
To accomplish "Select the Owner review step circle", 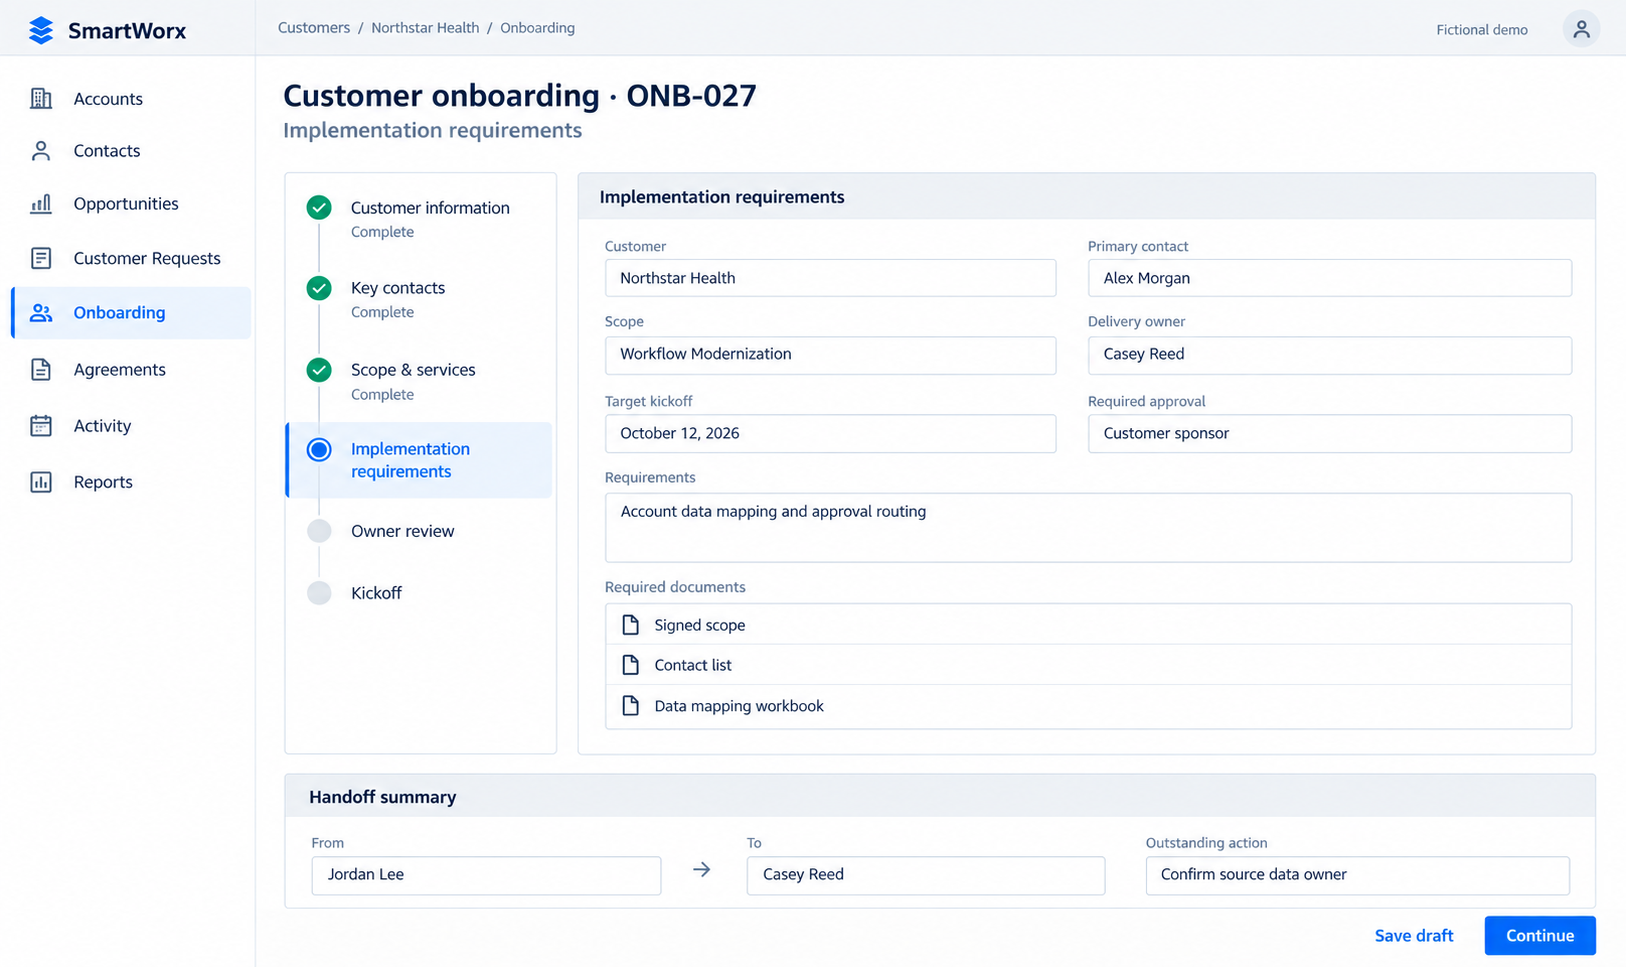I will (x=319, y=531).
